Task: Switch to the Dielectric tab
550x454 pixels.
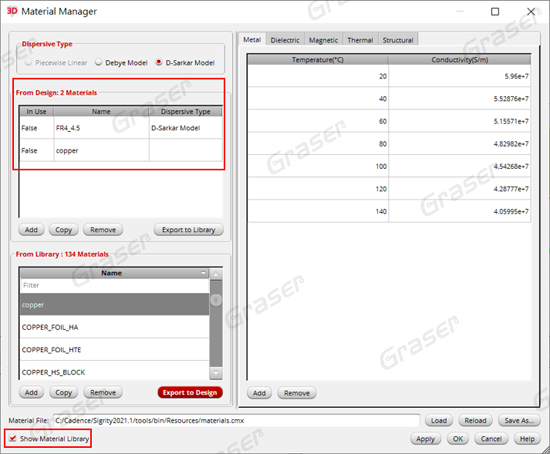Action: point(285,40)
